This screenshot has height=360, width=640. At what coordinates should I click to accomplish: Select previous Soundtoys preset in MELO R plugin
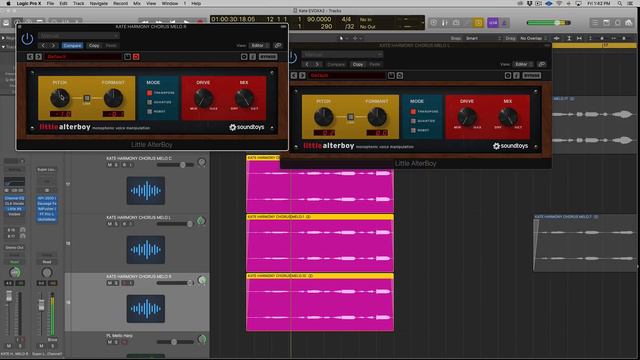coord(30,57)
